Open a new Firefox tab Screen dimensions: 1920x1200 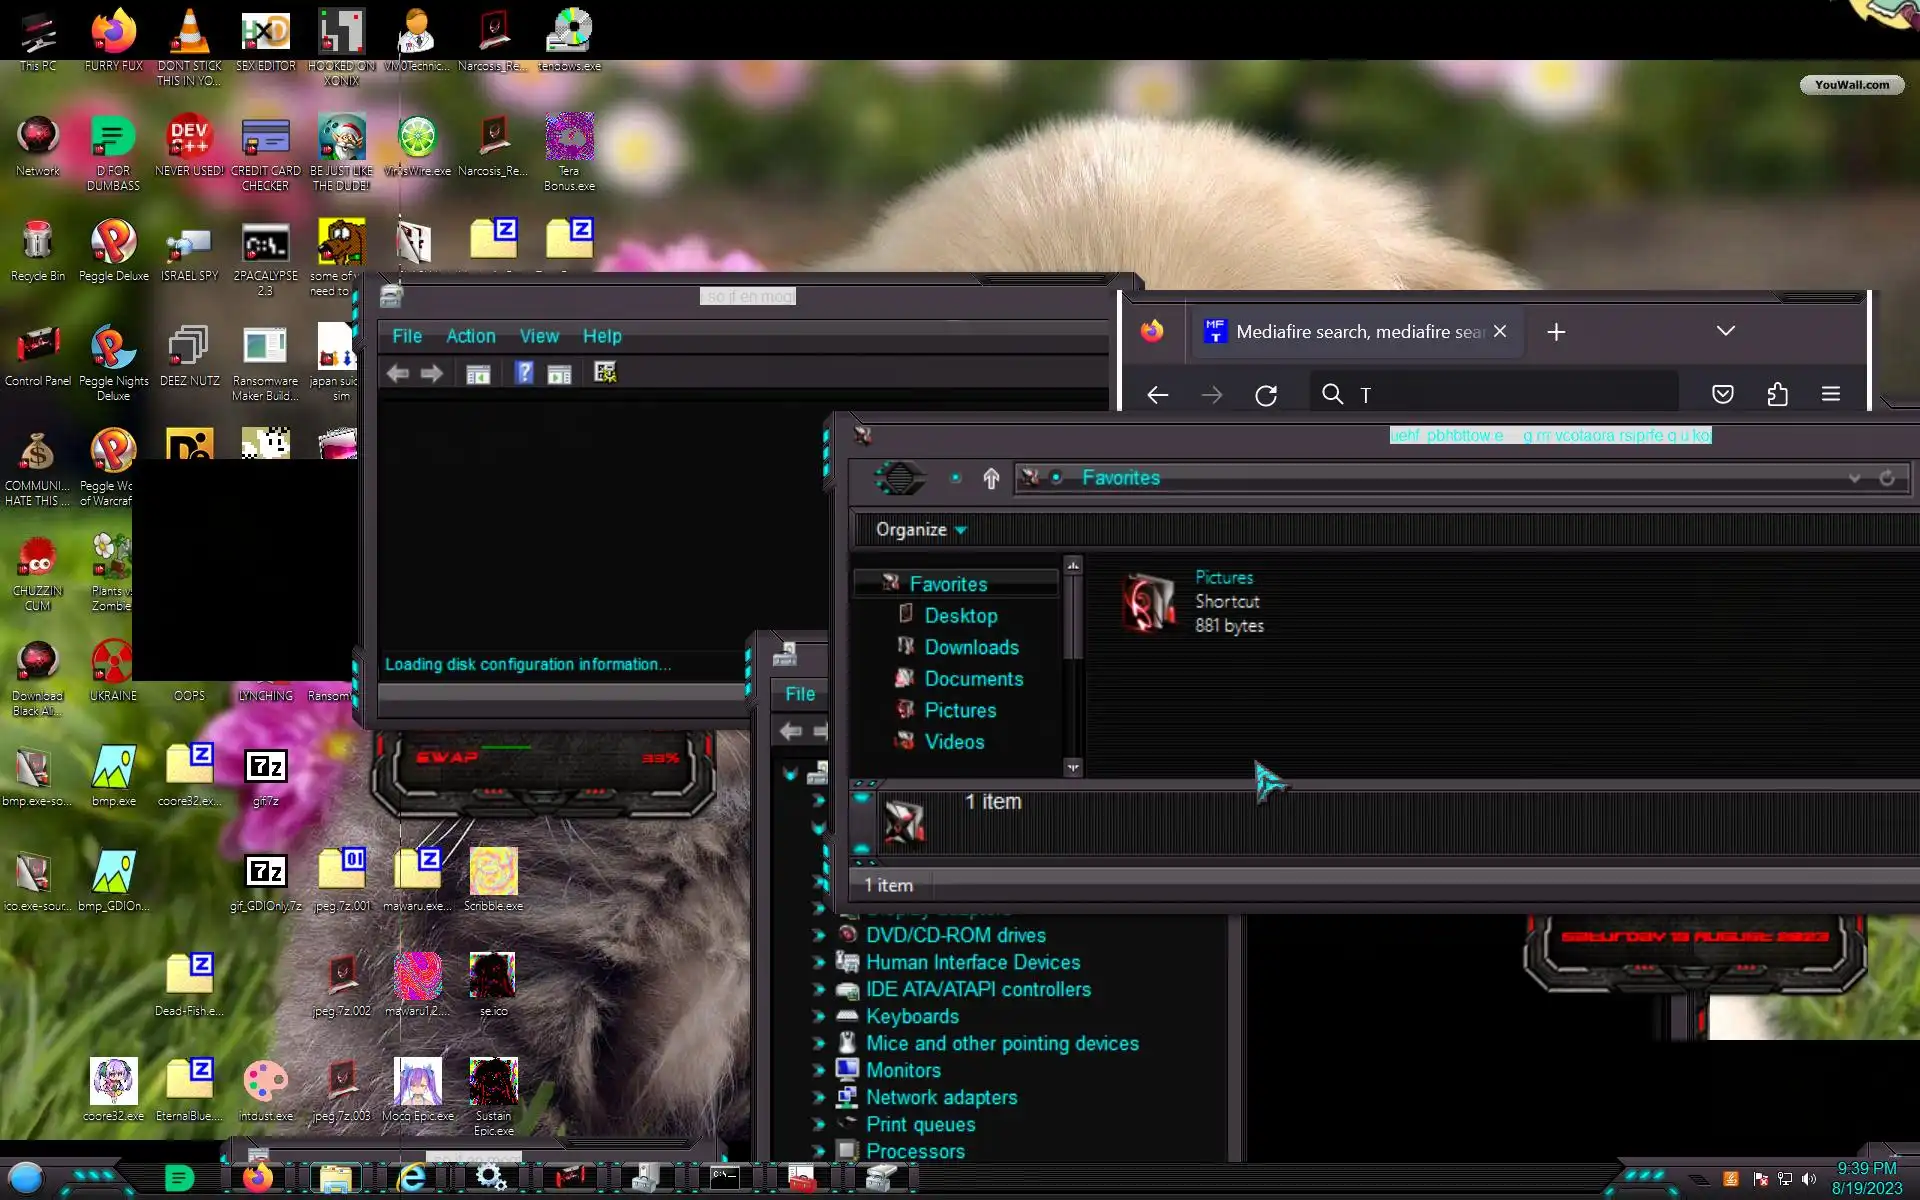pos(1555,332)
